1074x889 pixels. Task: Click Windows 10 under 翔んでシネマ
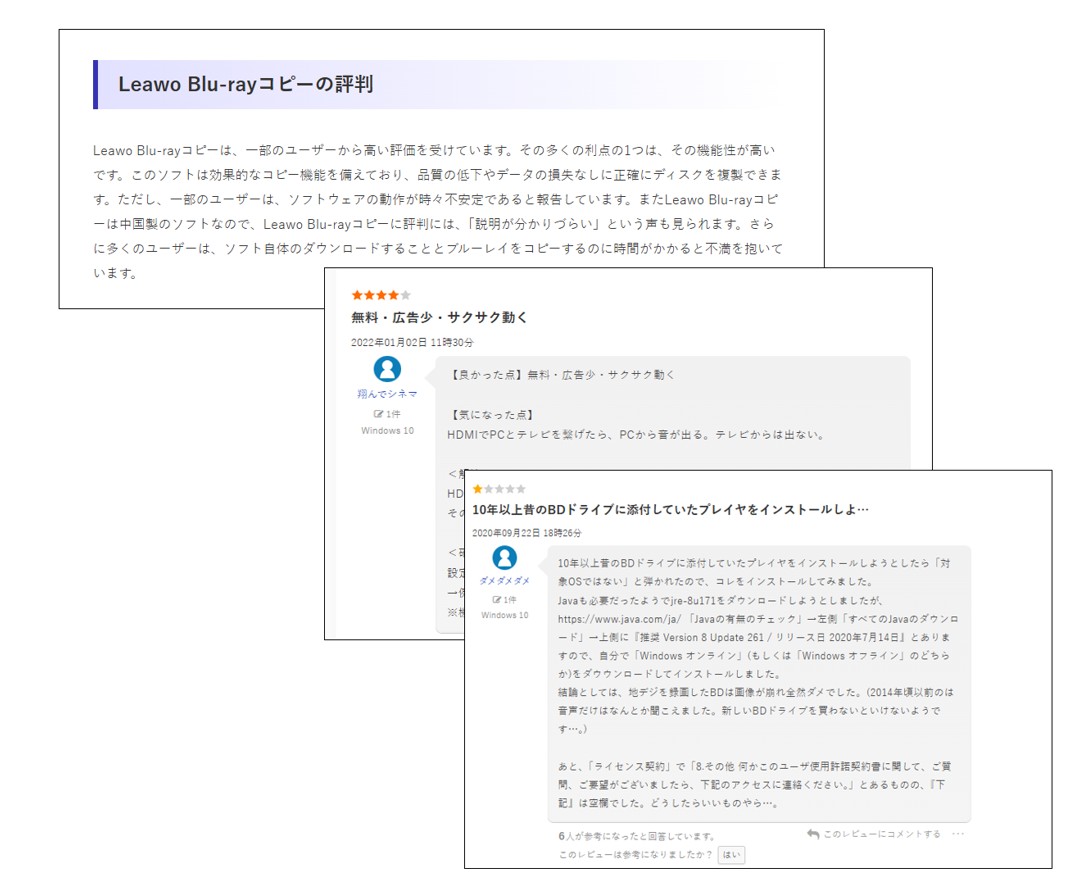pyautogui.click(x=388, y=431)
